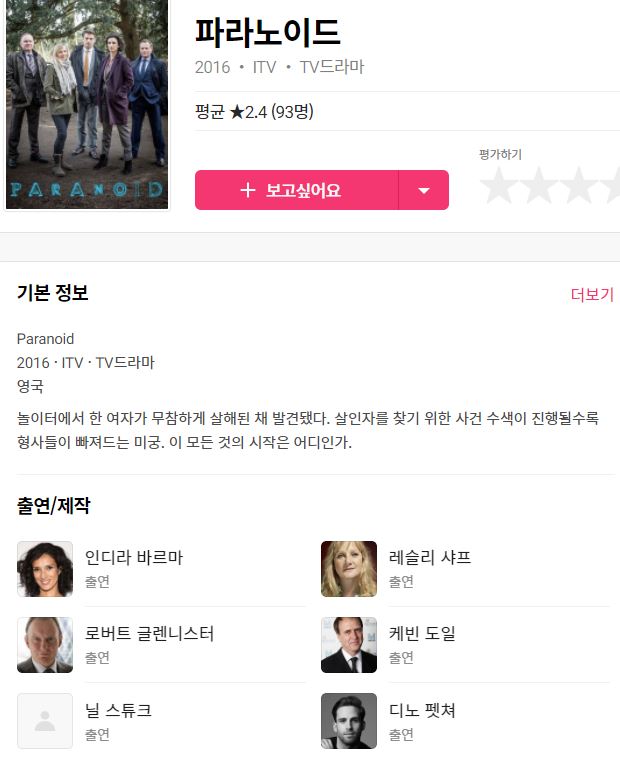Screen dimensions: 620x770
Task: Open 레슬리 샤프 profile photo
Action: (x=349, y=569)
